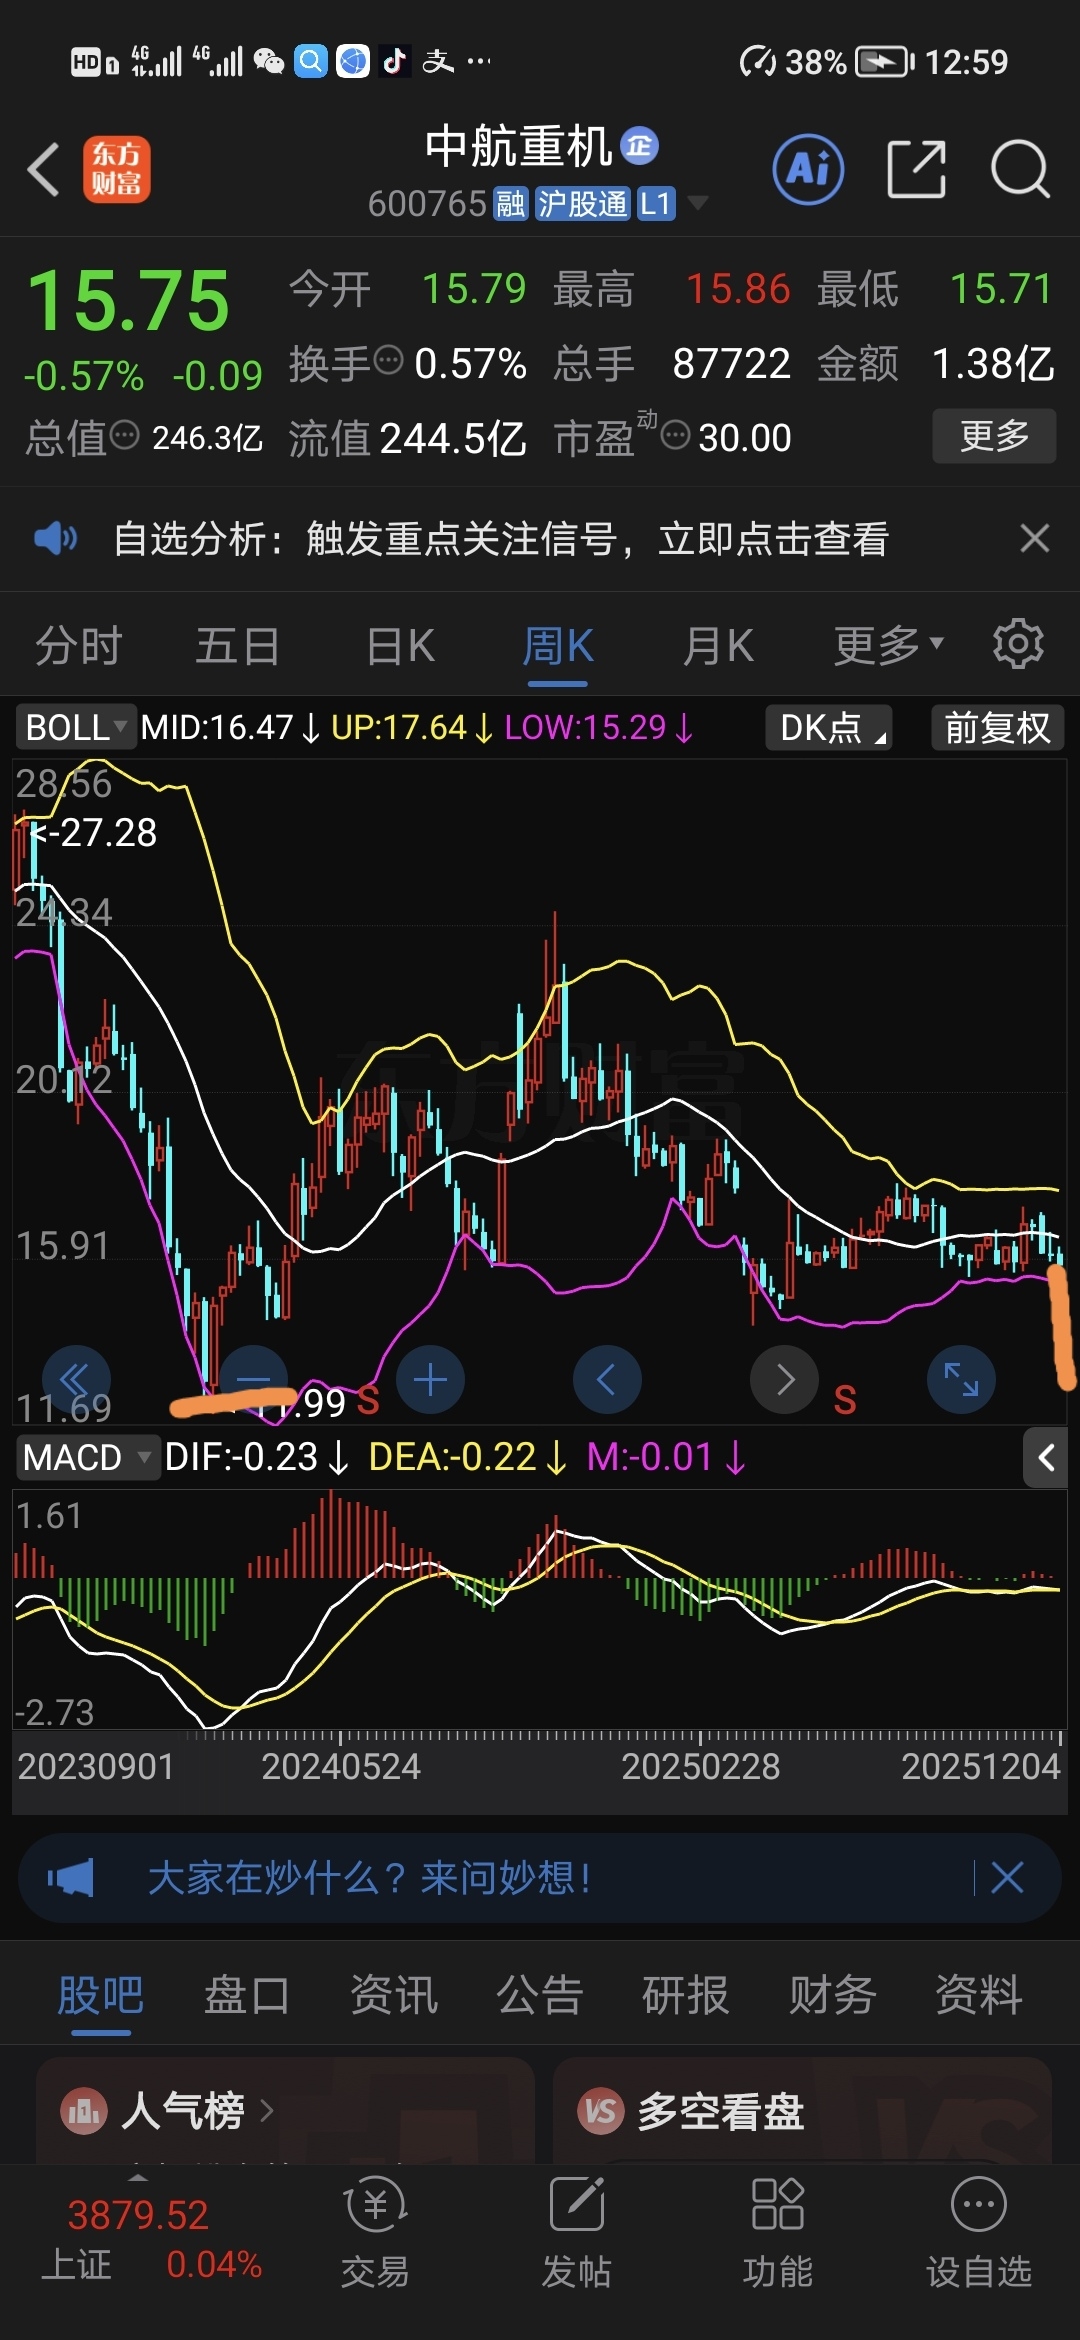The width and height of the screenshot is (1080, 2340).
Task: Open the 资讯 tab
Action: coord(394,1995)
